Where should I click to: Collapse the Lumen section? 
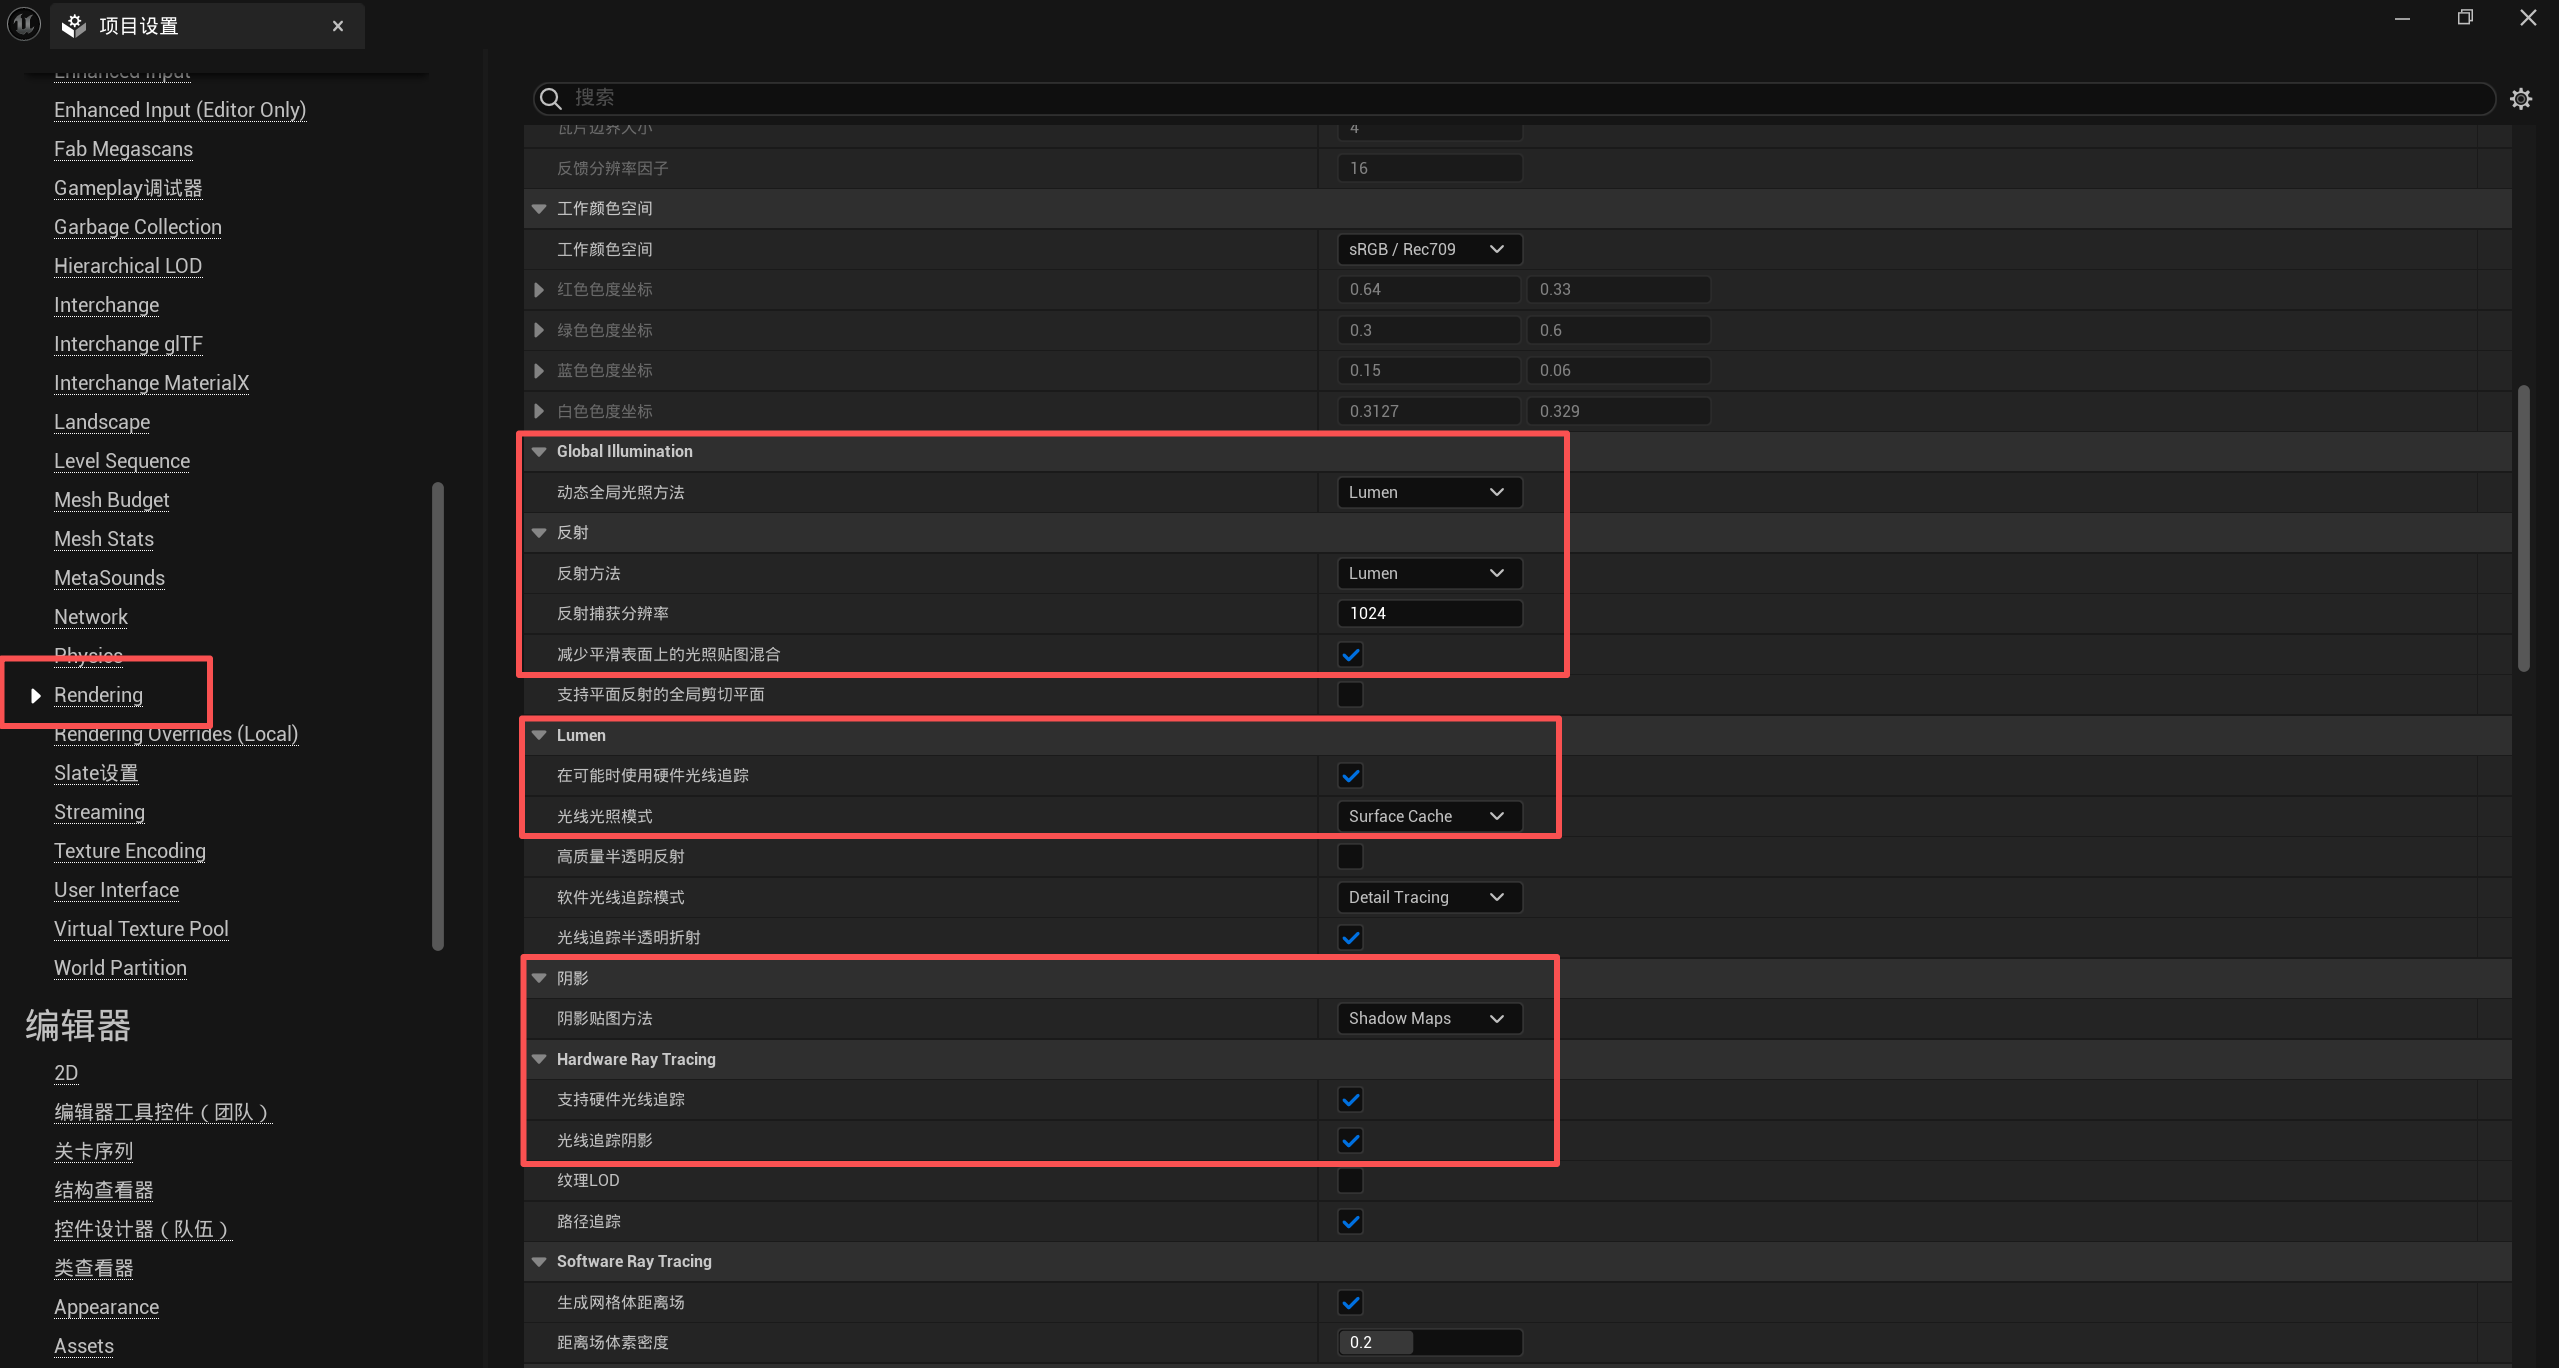[539, 735]
